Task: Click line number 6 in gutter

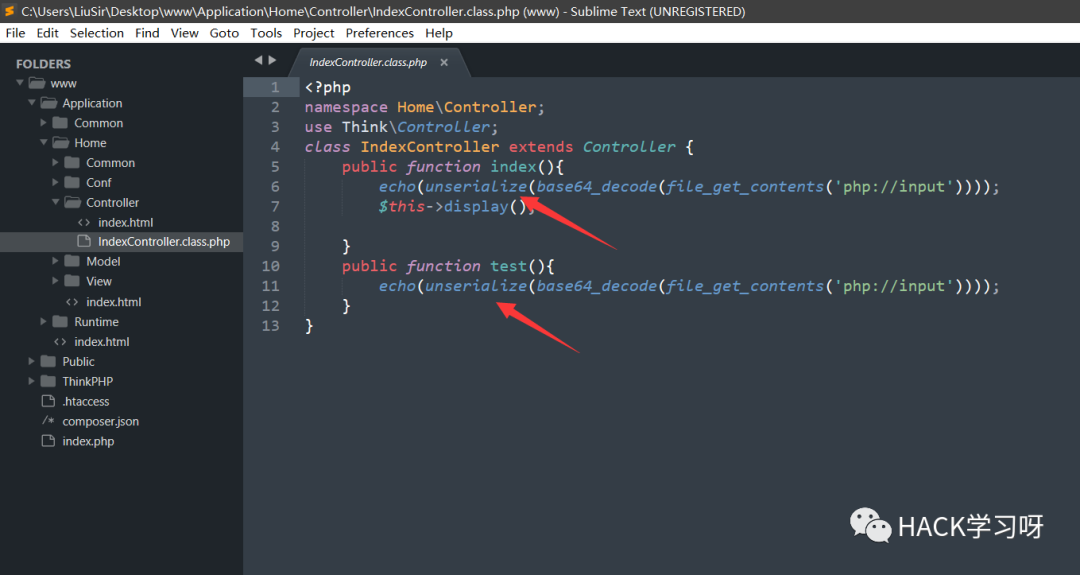Action: 275,187
